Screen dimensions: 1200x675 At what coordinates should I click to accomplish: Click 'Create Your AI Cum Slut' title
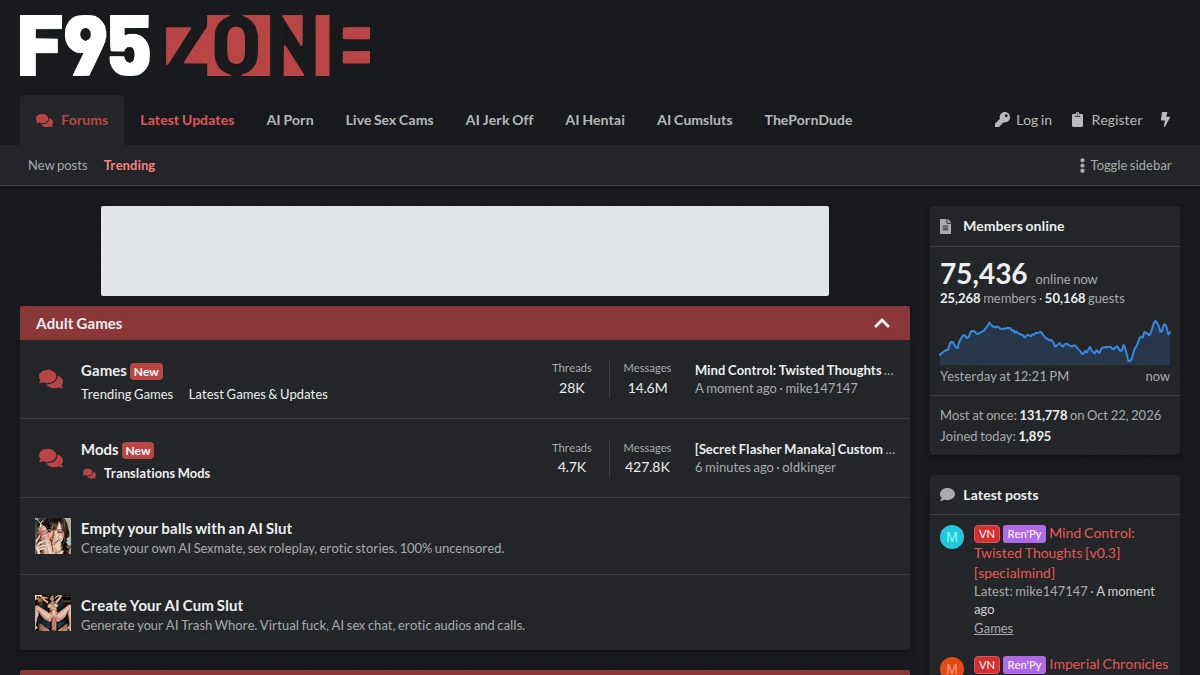click(x=162, y=605)
